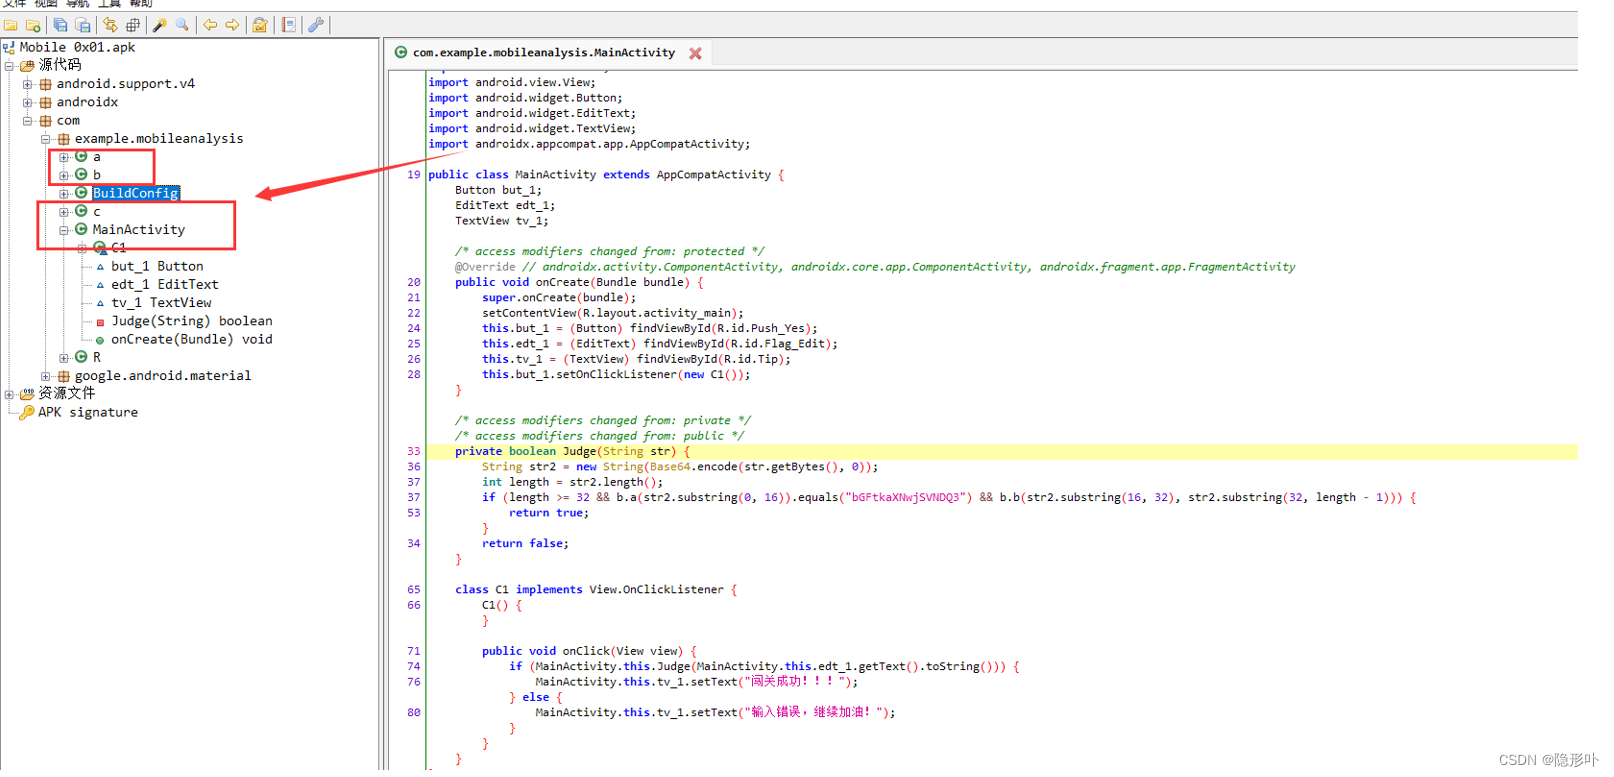The height and width of the screenshot is (777, 1614).
Task: Expand the BuildConfig class node
Action: click(64, 193)
